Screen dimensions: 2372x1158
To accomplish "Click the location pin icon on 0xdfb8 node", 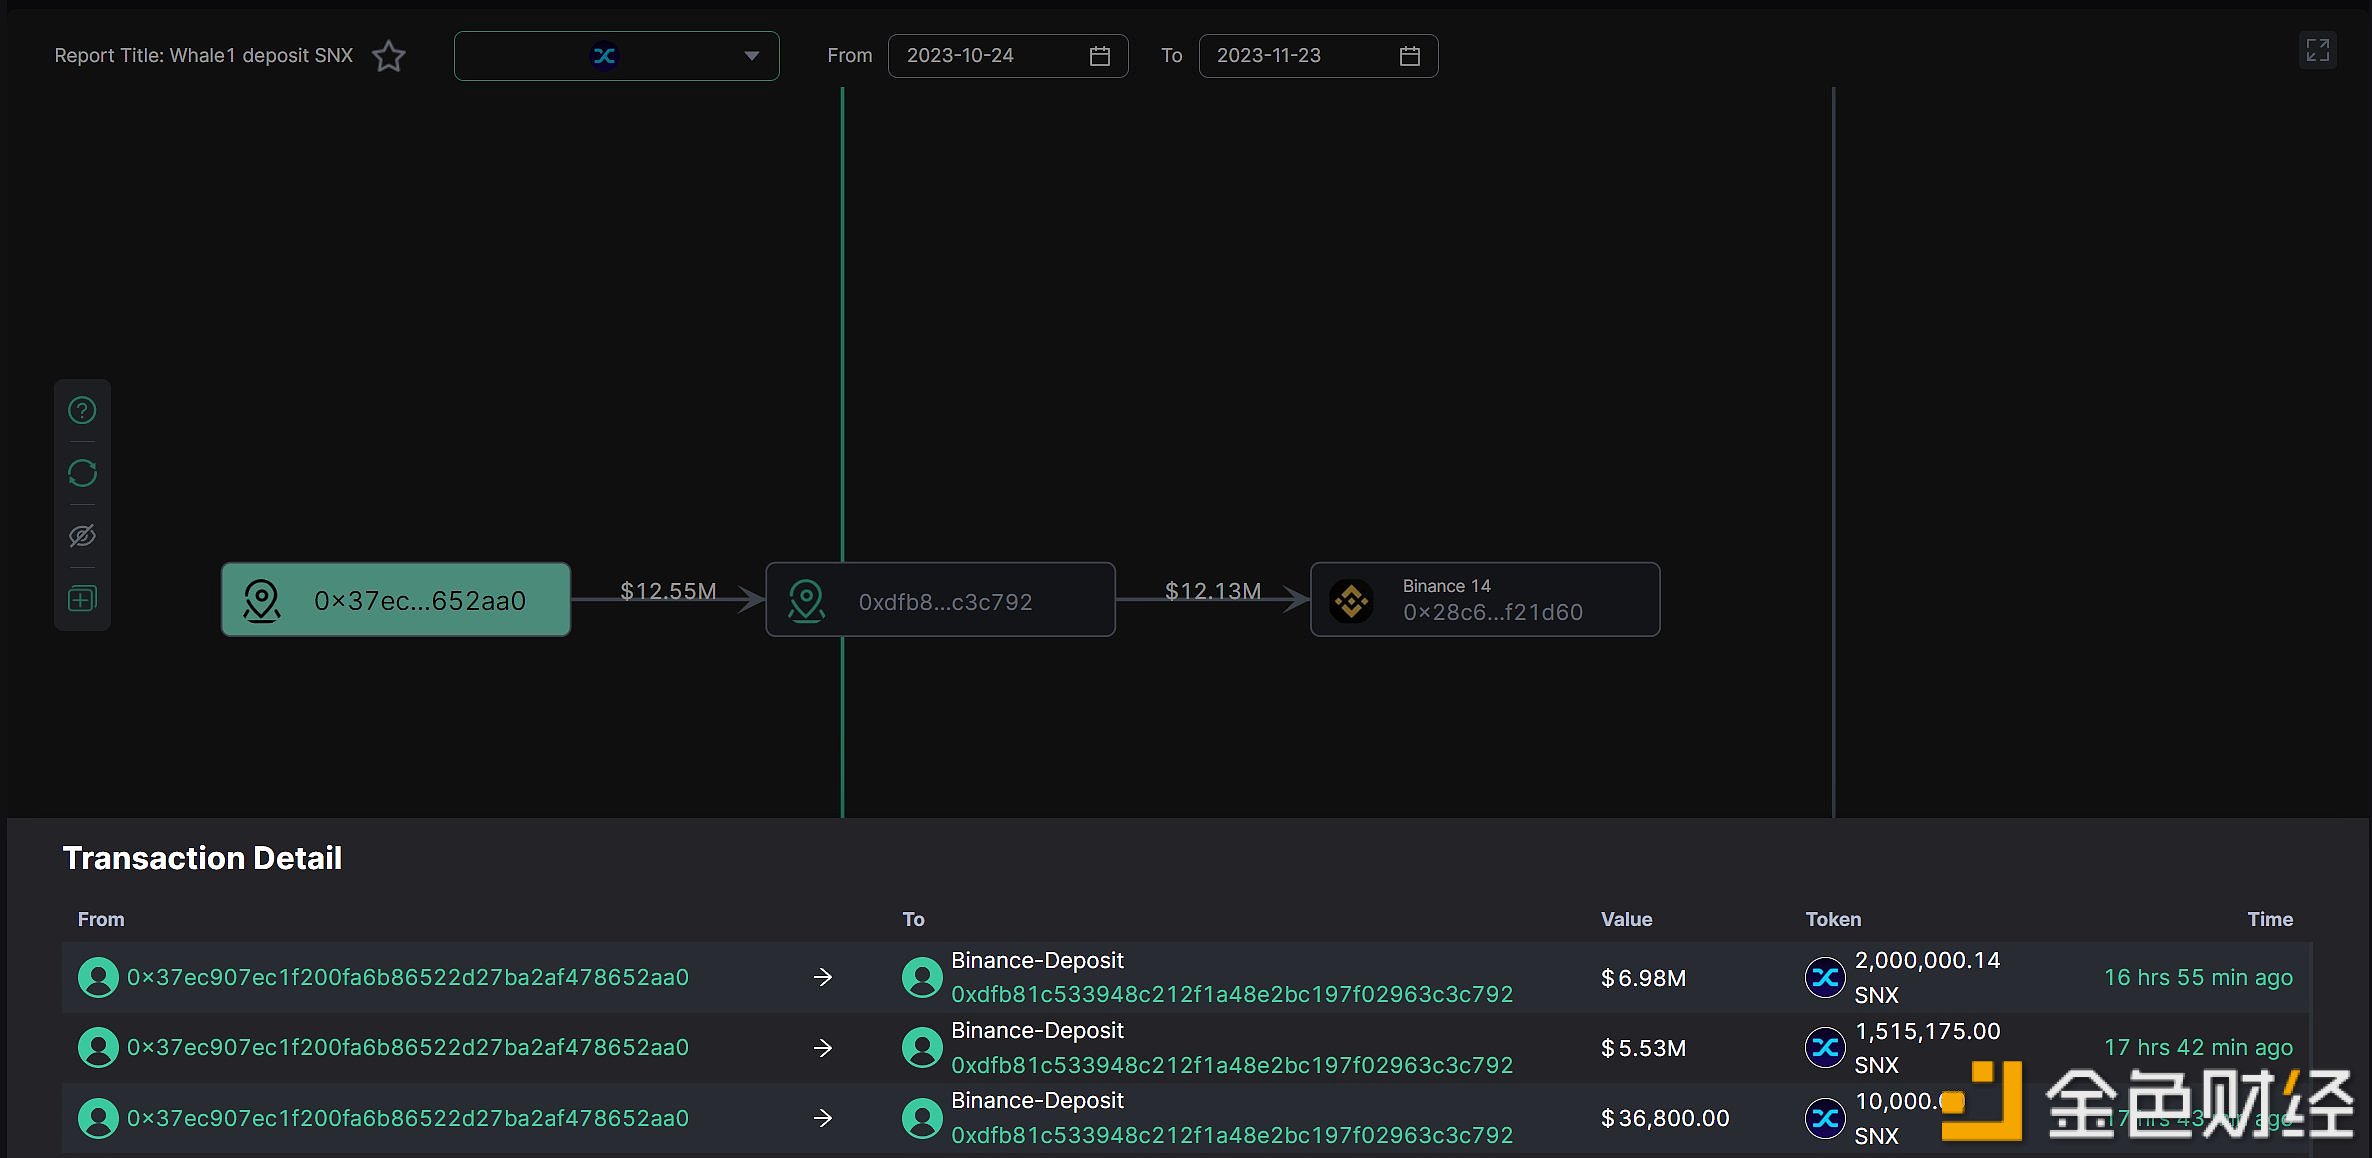I will pos(806,601).
